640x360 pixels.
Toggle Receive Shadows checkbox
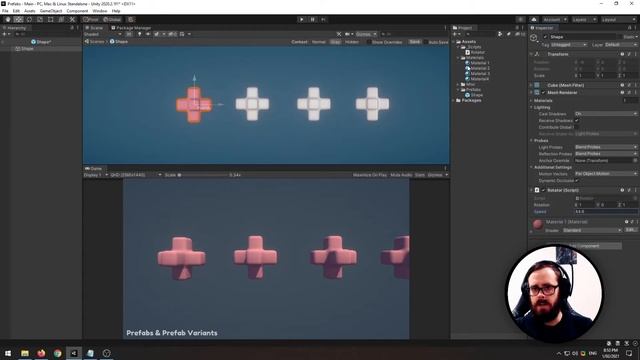click(577, 120)
